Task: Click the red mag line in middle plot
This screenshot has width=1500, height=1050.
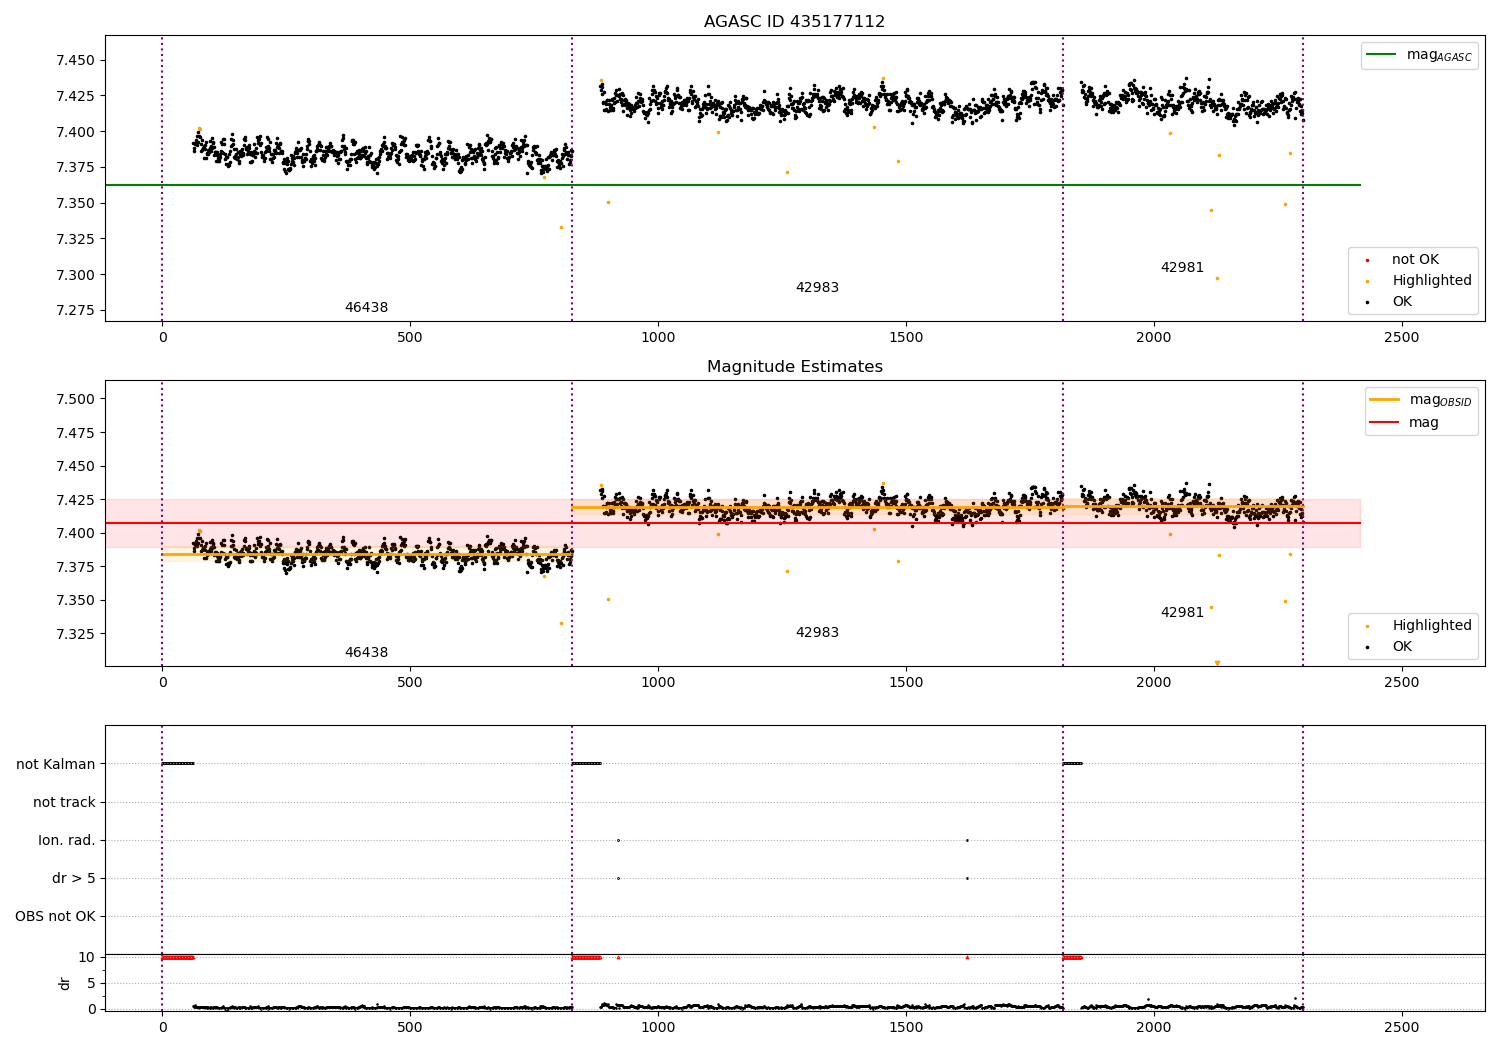Action: click(732, 523)
